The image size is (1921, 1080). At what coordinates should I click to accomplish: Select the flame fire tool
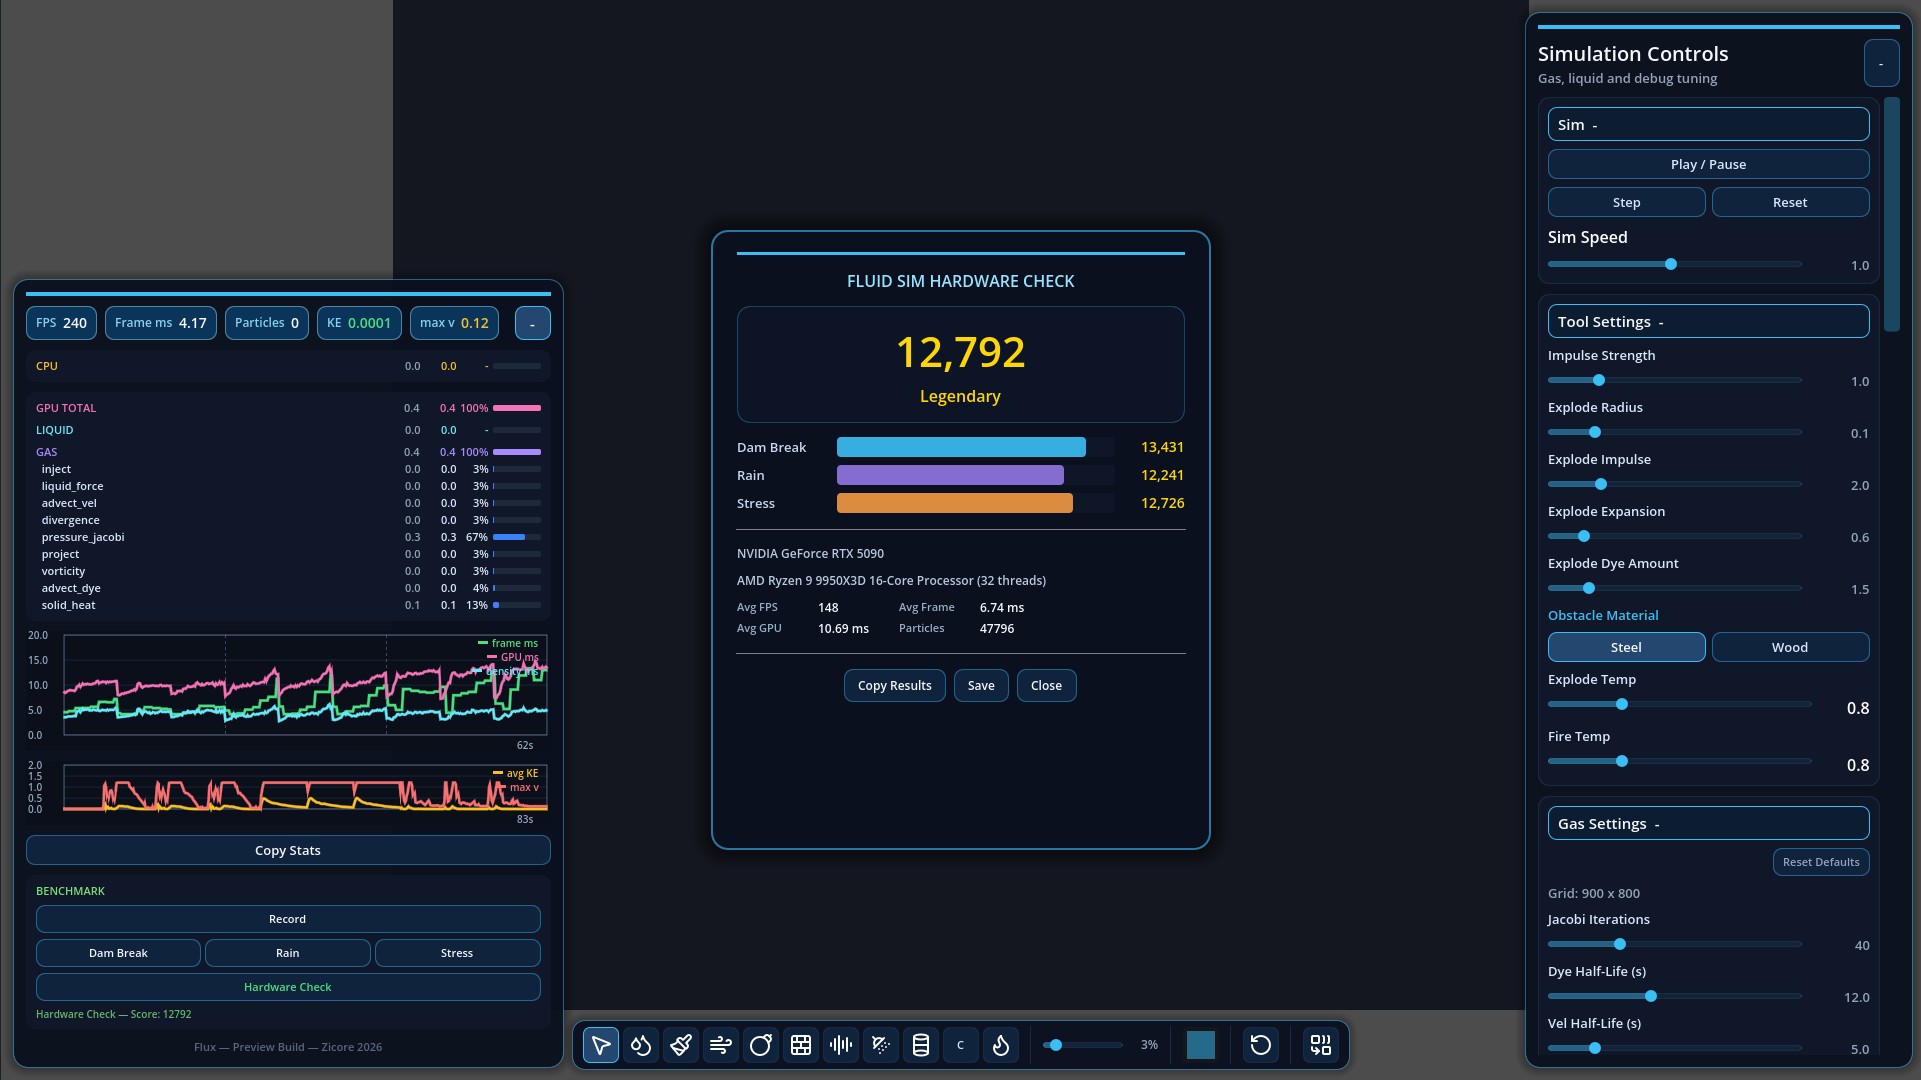click(x=1001, y=1045)
